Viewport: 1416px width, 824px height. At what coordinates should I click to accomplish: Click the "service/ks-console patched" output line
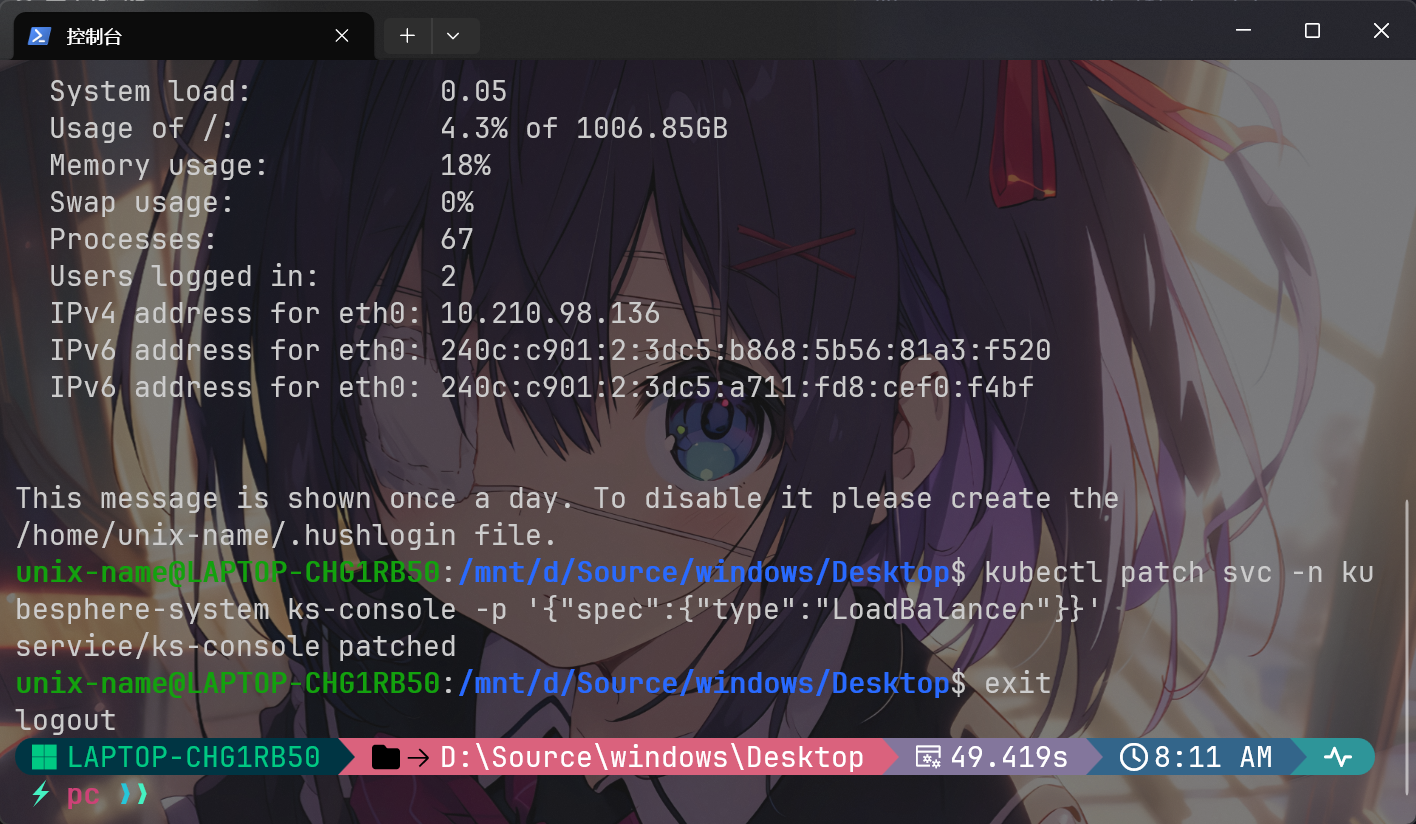(x=235, y=647)
